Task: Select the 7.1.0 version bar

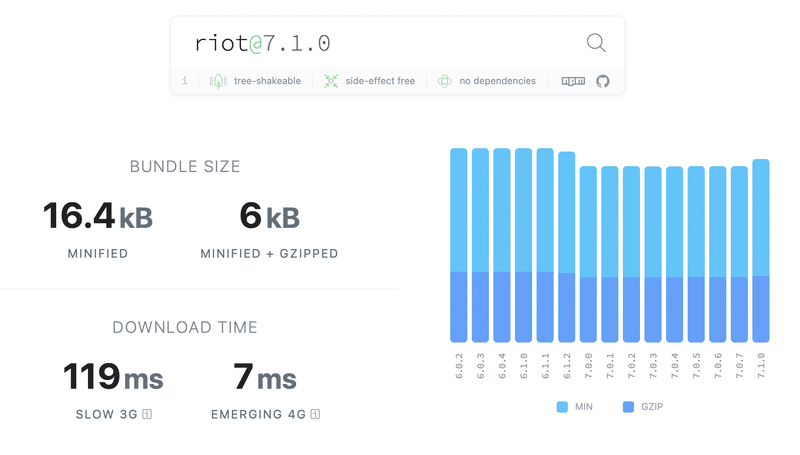Action: pyautogui.click(x=761, y=250)
